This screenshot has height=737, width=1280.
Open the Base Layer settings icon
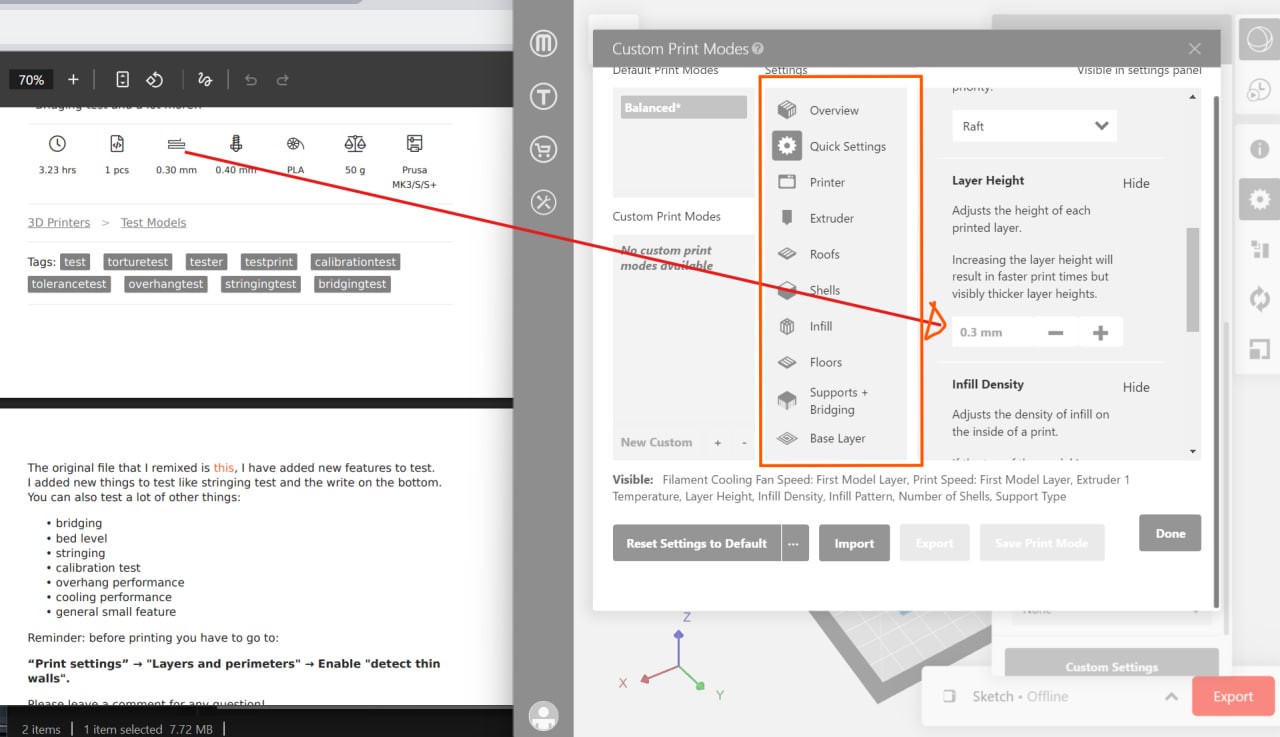(x=787, y=438)
